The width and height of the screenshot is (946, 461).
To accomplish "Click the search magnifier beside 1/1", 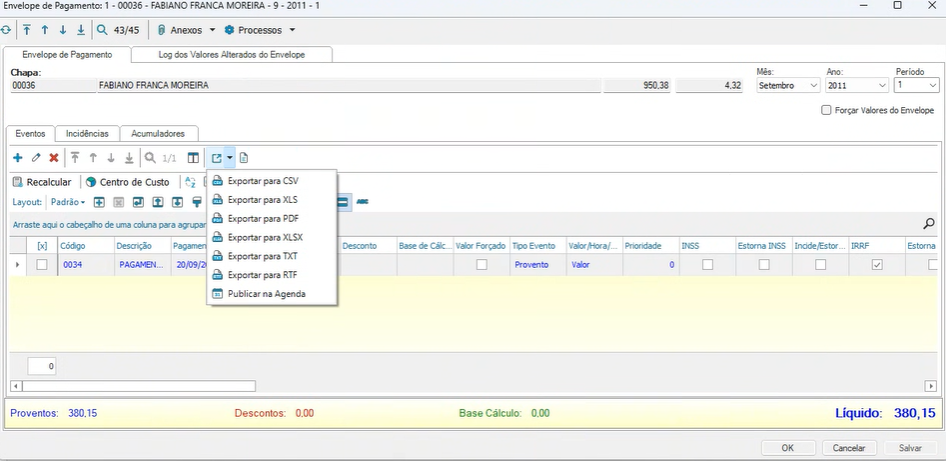I will 150,158.
